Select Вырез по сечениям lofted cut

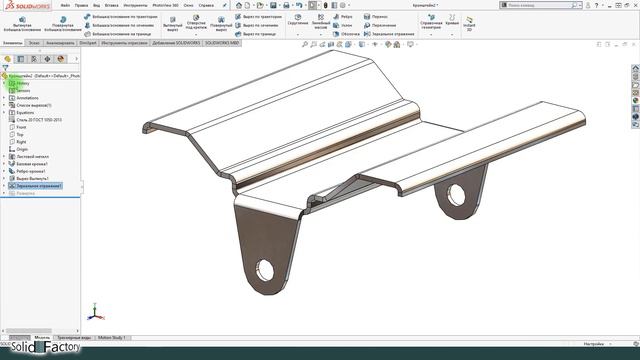(x=257, y=25)
